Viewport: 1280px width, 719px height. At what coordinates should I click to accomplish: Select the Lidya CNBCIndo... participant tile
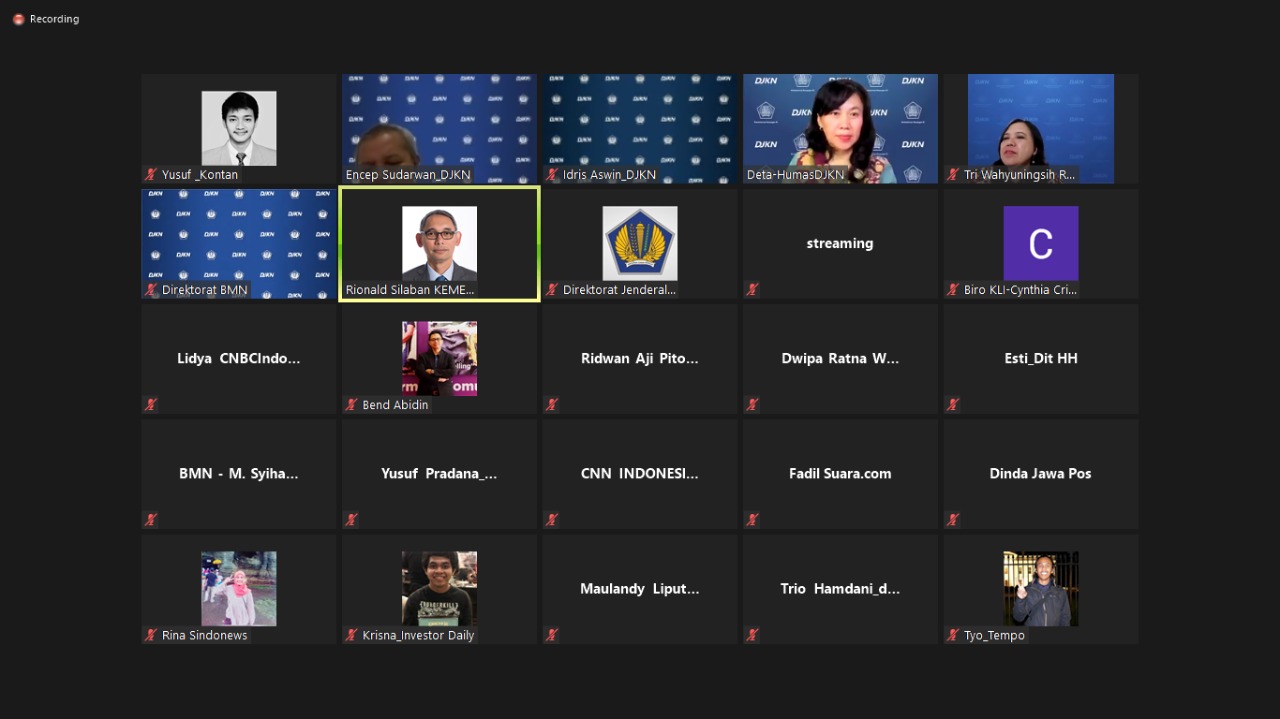coord(239,358)
